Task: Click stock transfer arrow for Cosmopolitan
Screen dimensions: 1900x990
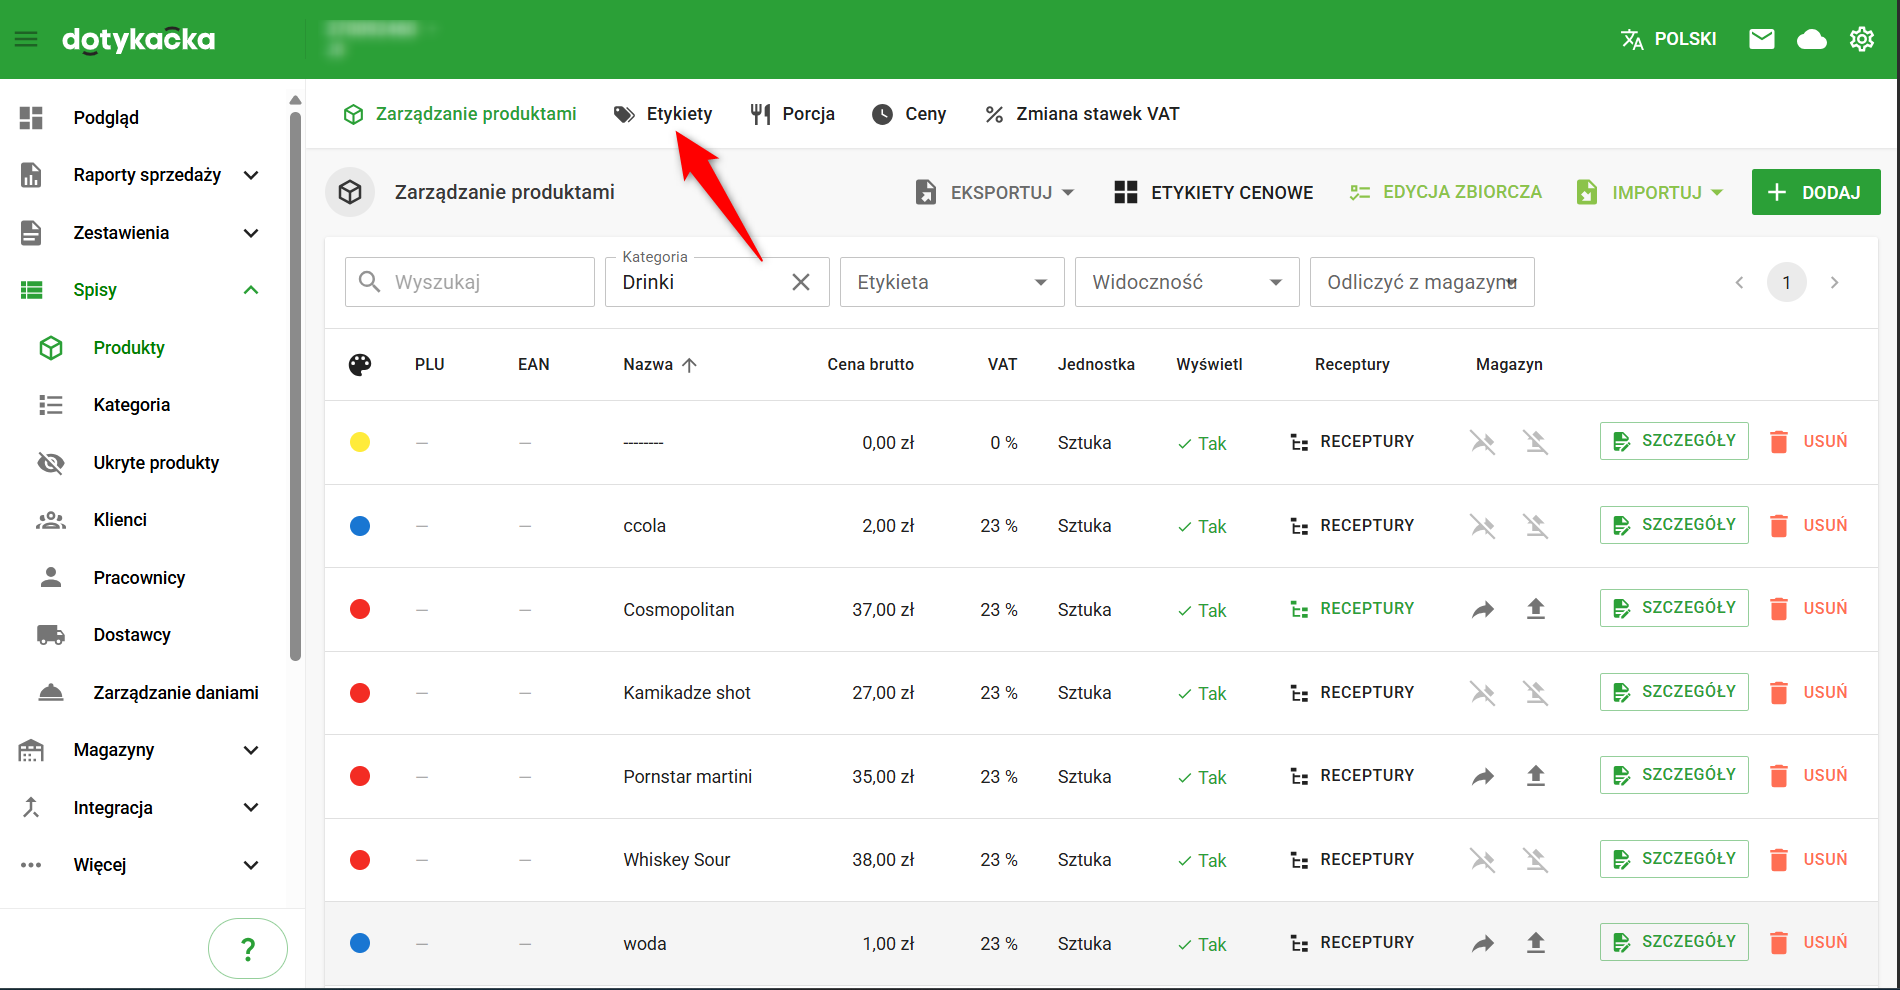Action: tap(1482, 609)
